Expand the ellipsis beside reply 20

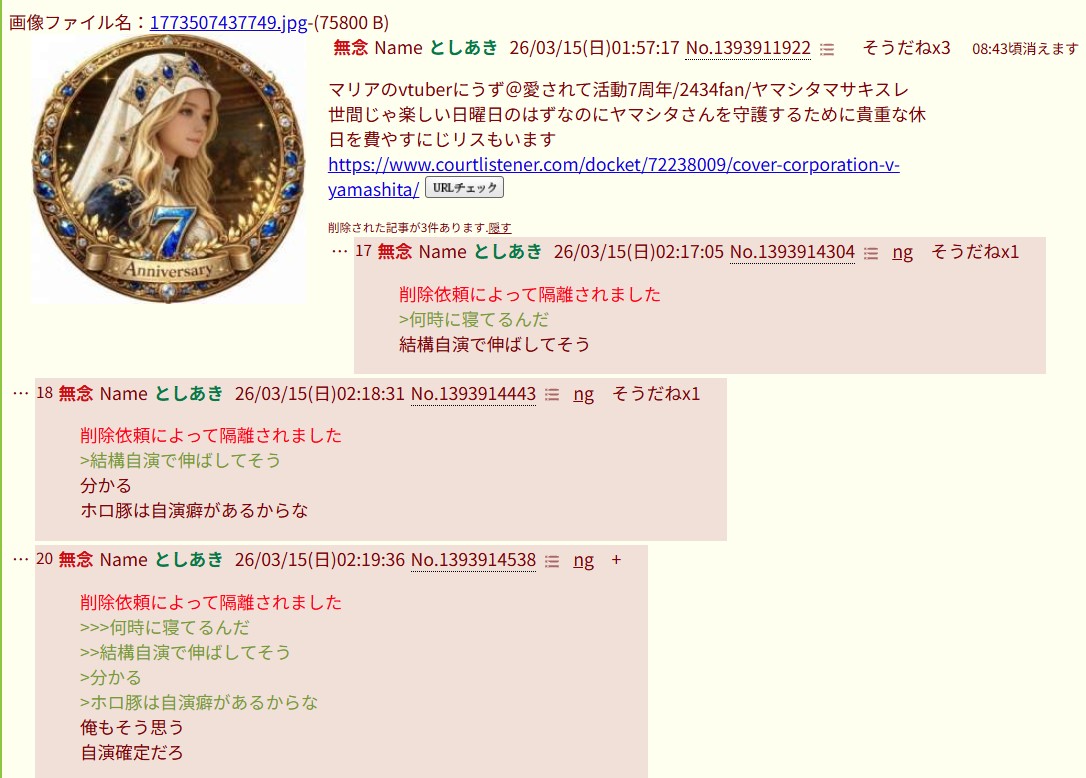coord(21,560)
